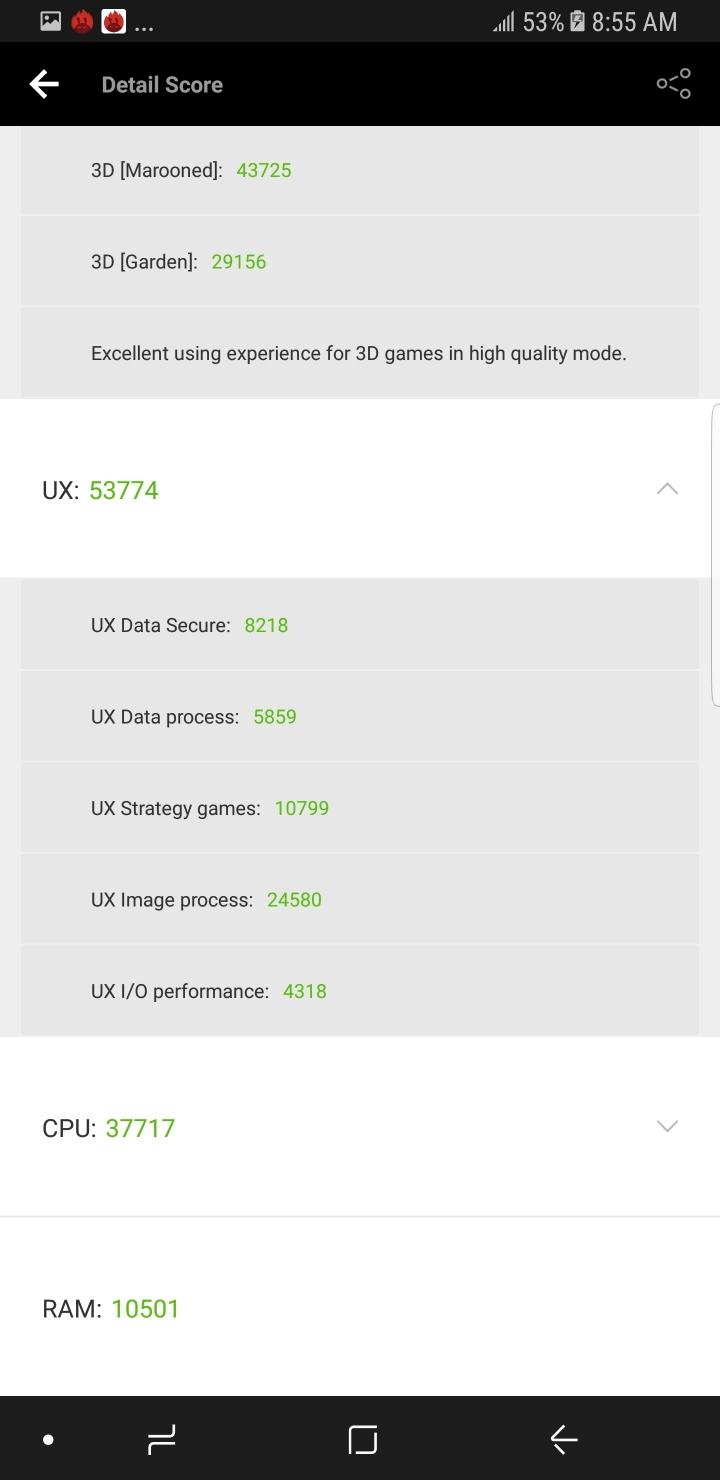The height and width of the screenshot is (1480, 720).
Task: Expand the CPU score section
Action: [666, 1127]
